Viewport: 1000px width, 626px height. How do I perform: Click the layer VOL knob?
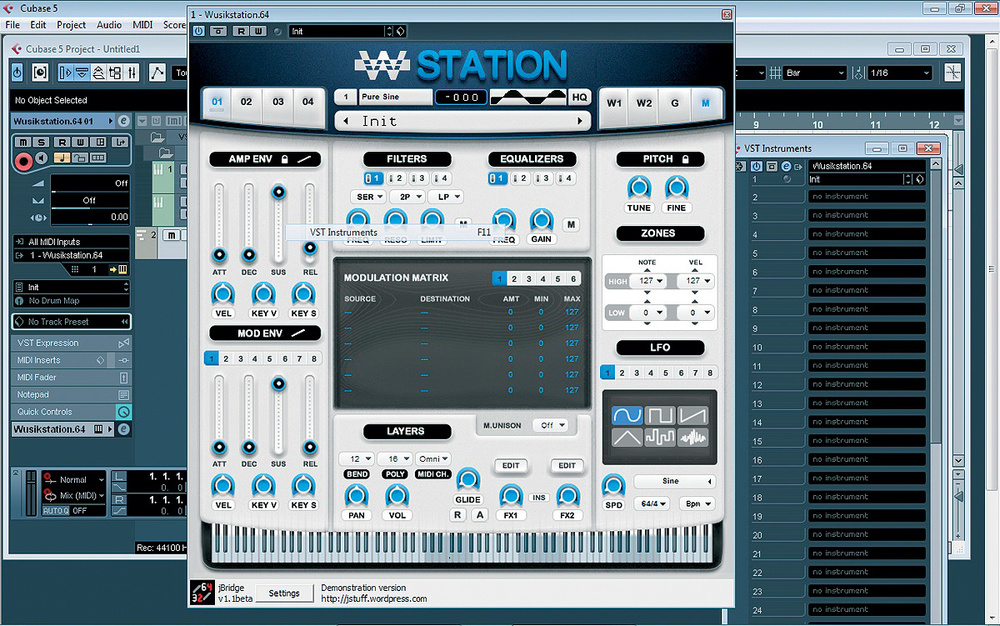397,496
